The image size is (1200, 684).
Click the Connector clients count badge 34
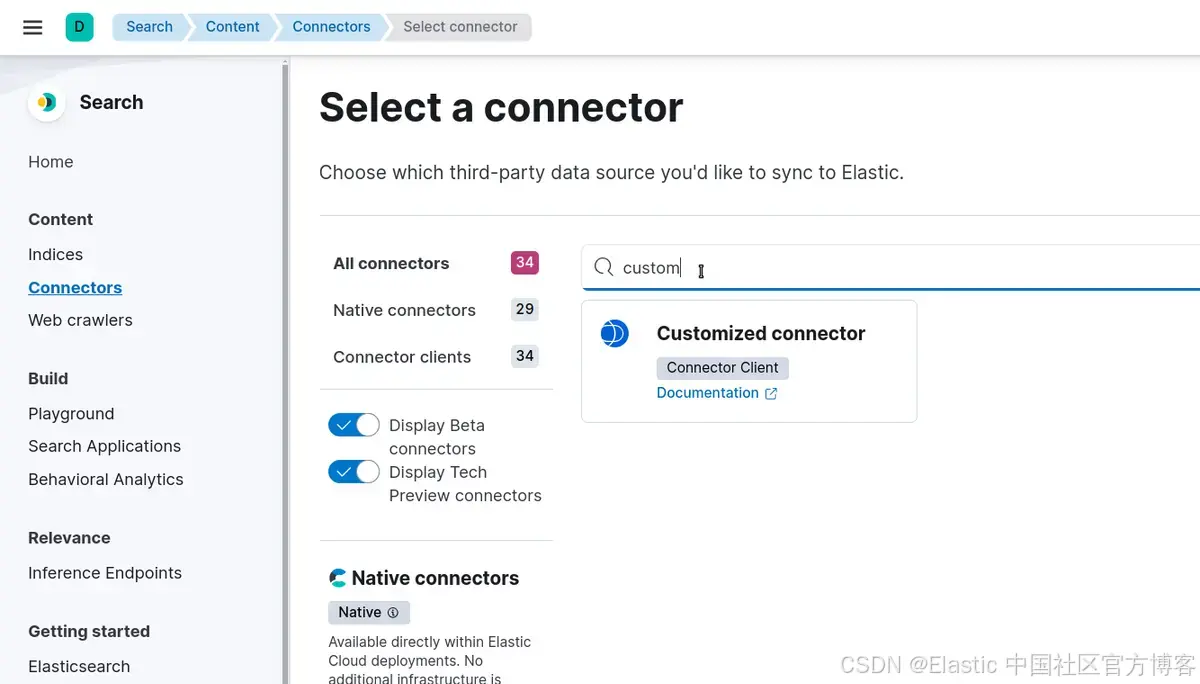tap(525, 356)
